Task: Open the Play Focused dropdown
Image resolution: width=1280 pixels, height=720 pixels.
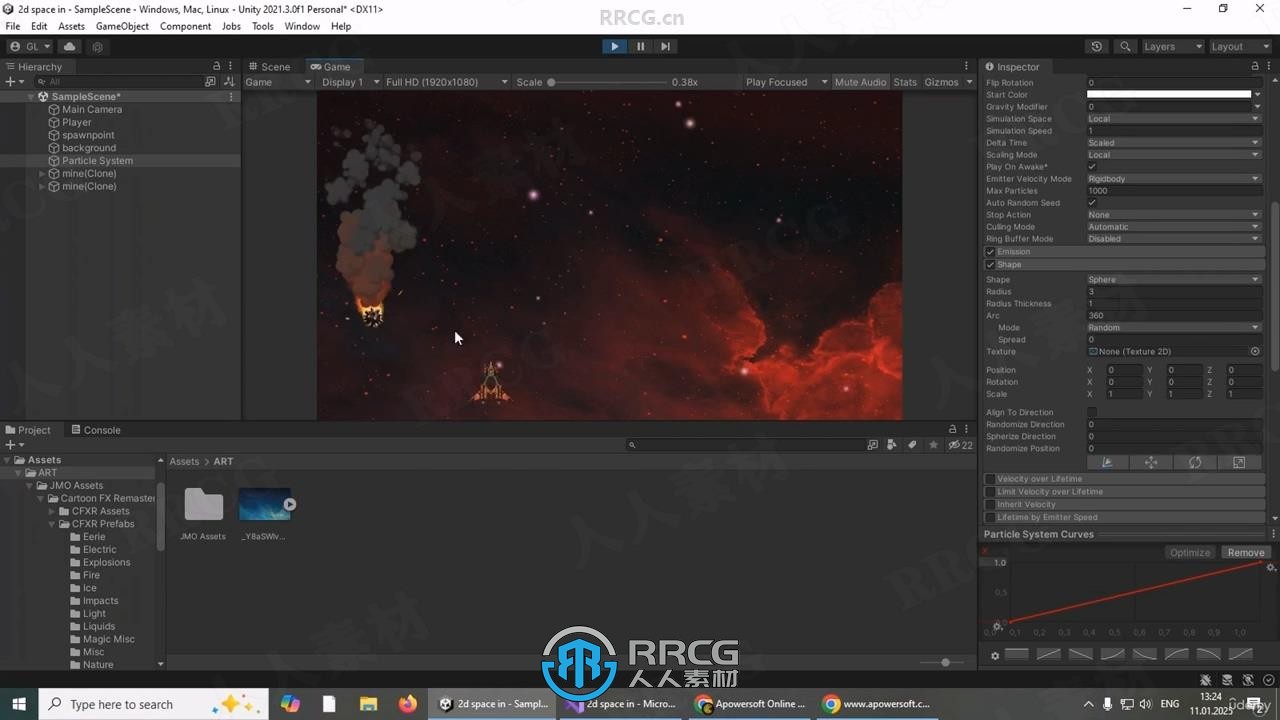Action: [x=786, y=82]
